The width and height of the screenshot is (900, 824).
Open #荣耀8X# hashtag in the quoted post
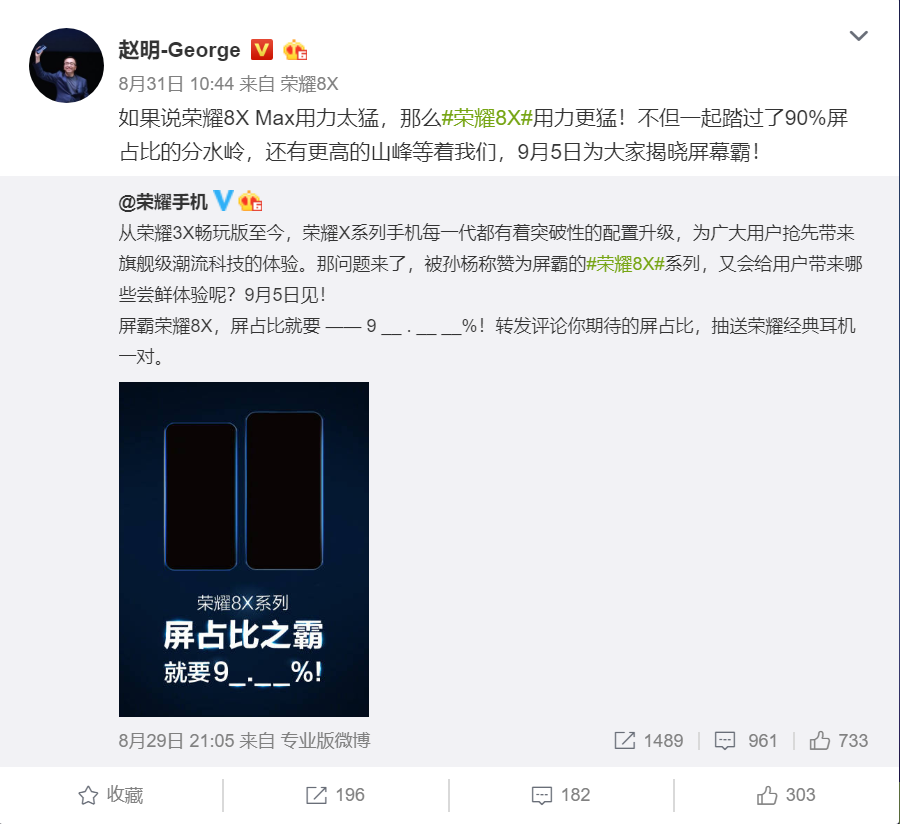(625, 264)
